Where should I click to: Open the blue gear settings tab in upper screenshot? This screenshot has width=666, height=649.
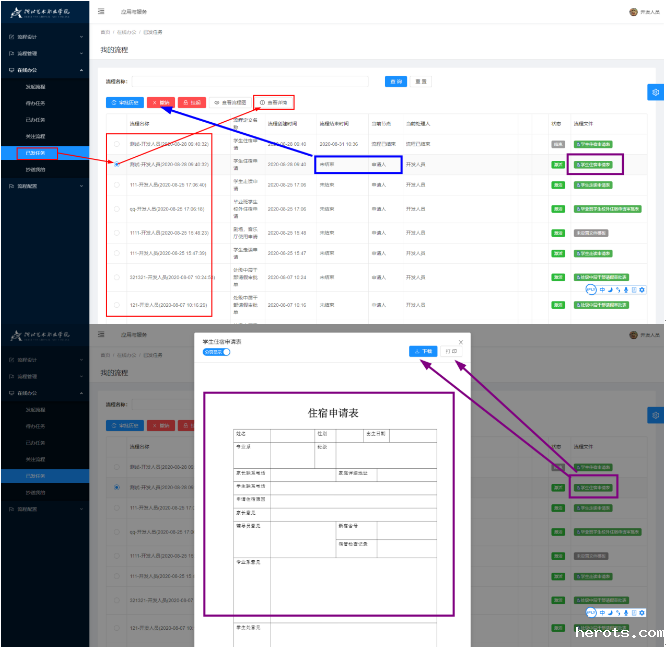click(656, 92)
